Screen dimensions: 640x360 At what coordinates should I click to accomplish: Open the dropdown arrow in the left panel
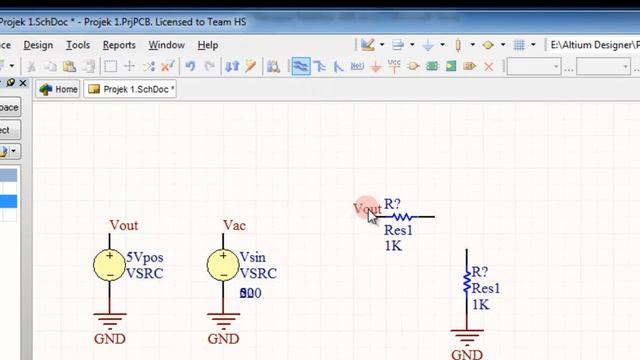coord(13,151)
